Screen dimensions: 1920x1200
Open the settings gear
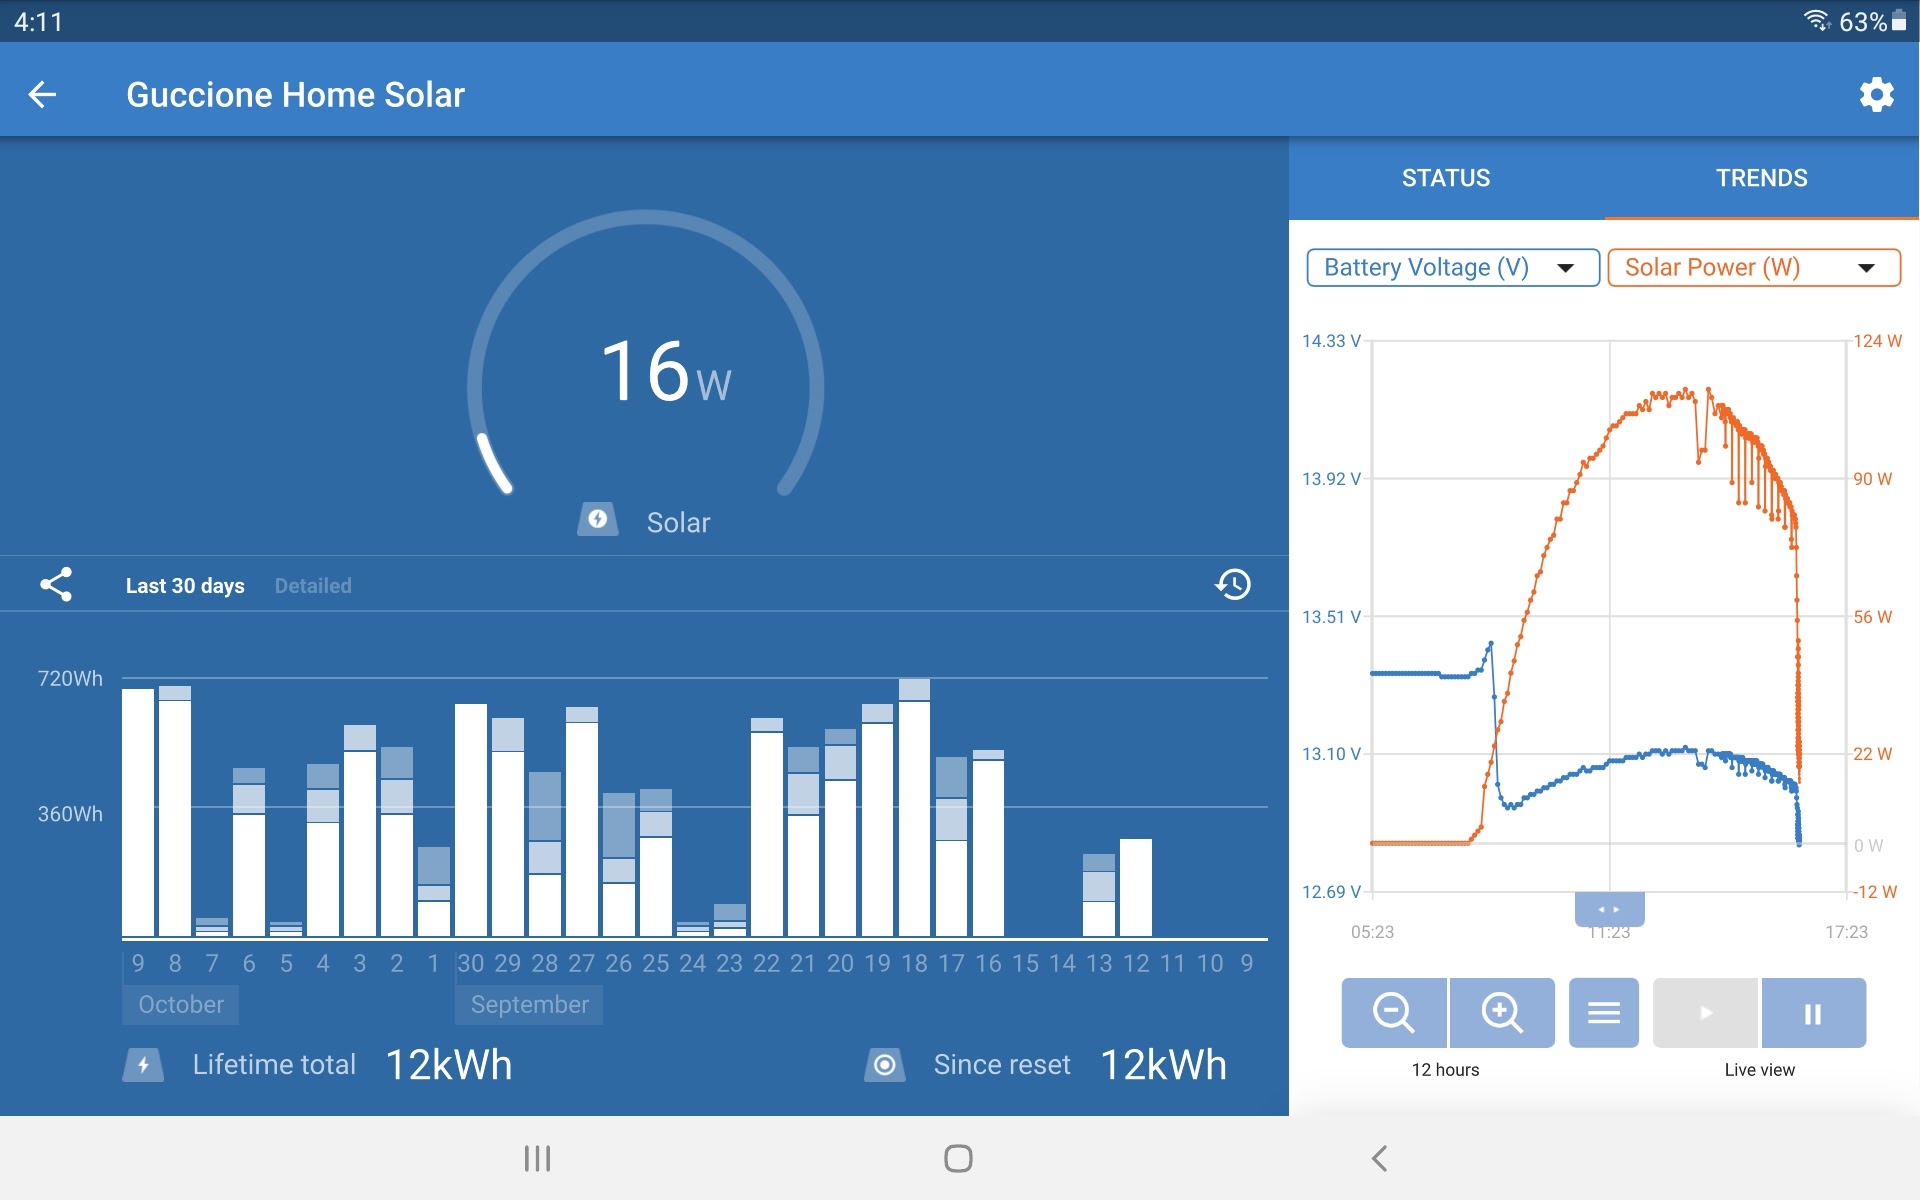[x=1876, y=95]
